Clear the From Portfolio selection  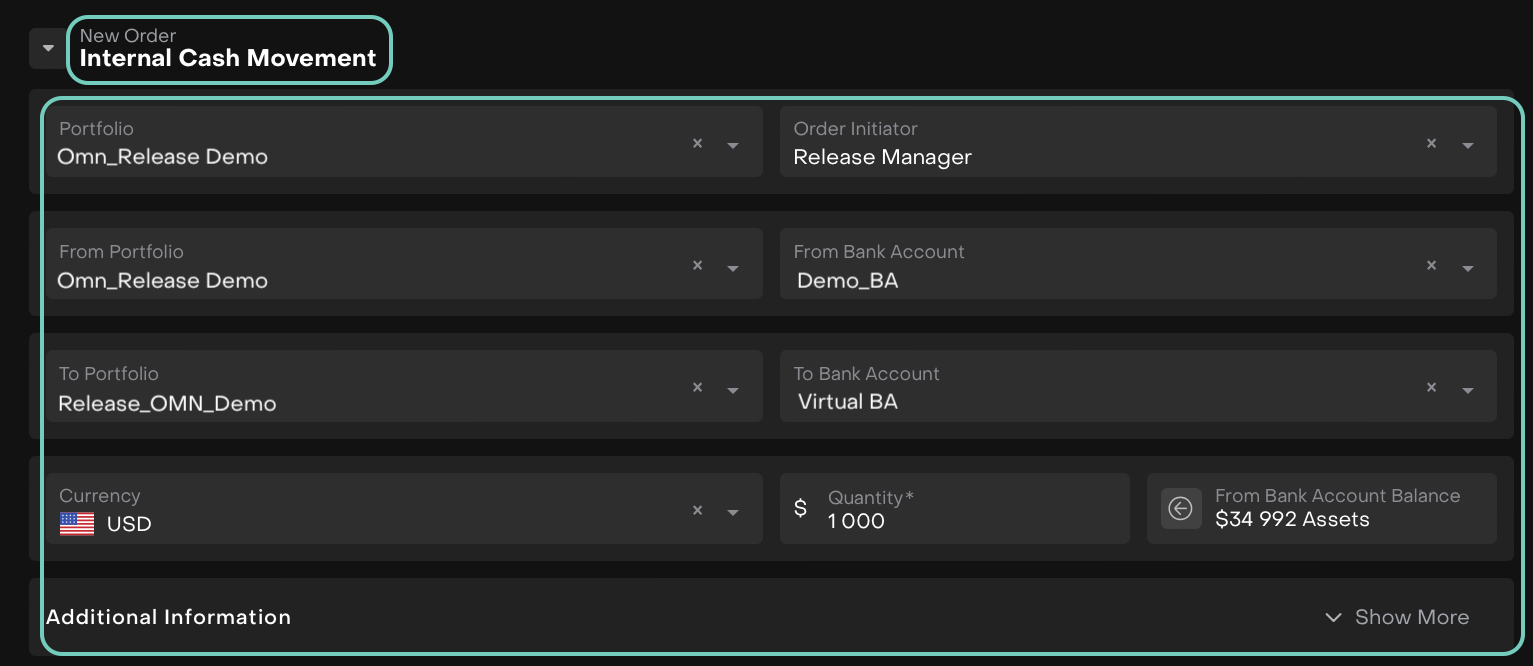pyautogui.click(x=697, y=266)
